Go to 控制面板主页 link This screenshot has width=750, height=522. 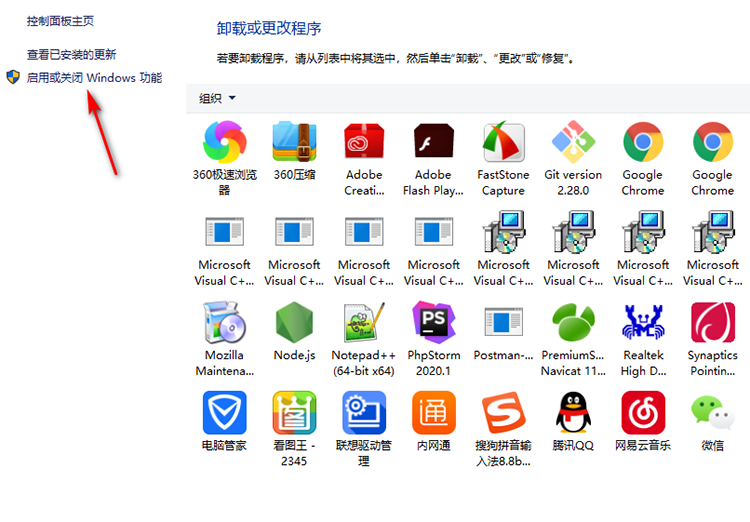pos(60,21)
